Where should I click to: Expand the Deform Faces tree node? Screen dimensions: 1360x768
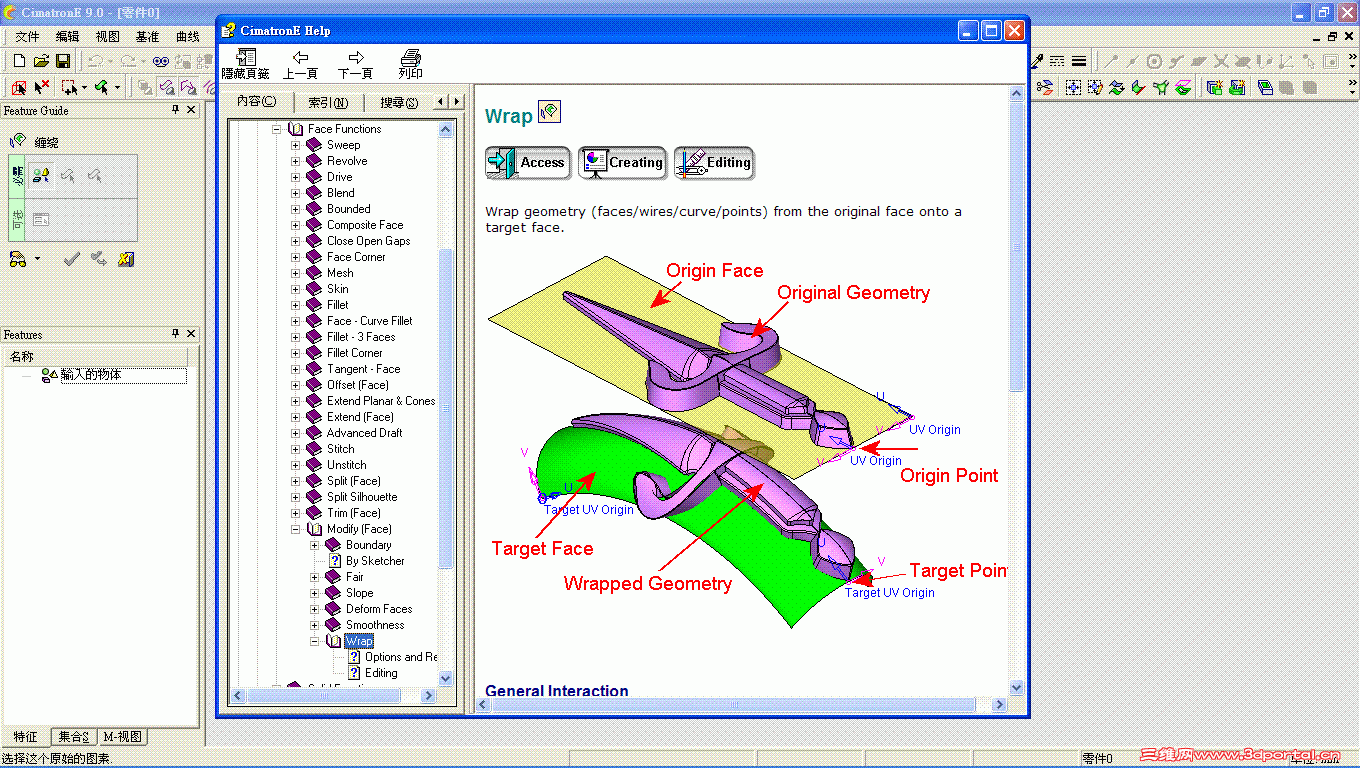[x=315, y=609]
